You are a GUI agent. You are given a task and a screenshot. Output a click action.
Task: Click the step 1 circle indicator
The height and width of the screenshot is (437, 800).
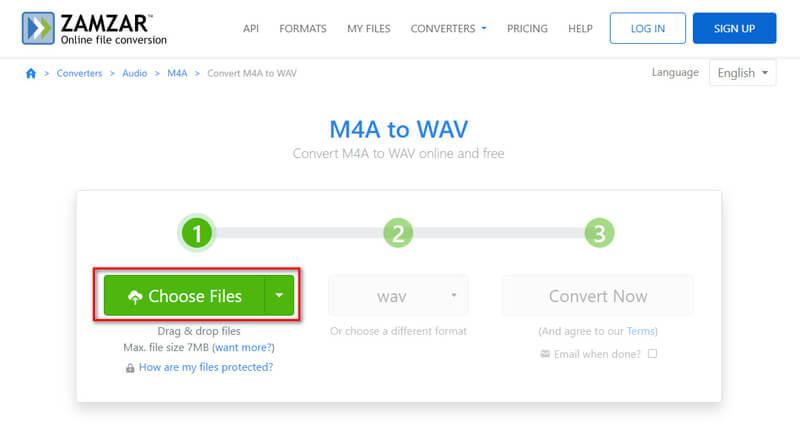(197, 234)
